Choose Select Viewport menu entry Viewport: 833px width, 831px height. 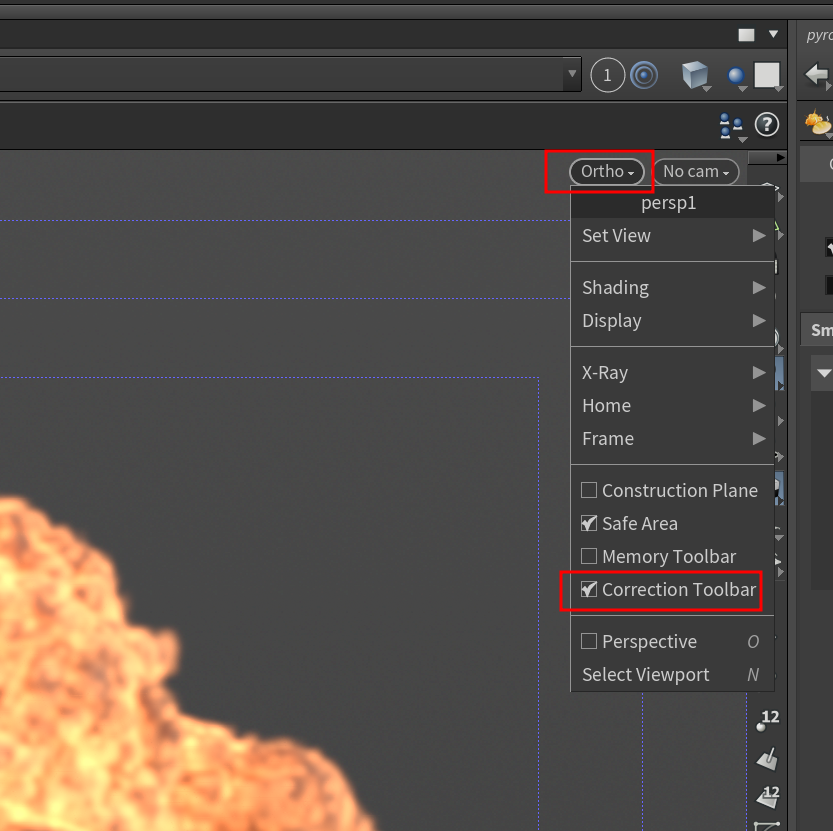click(672, 674)
